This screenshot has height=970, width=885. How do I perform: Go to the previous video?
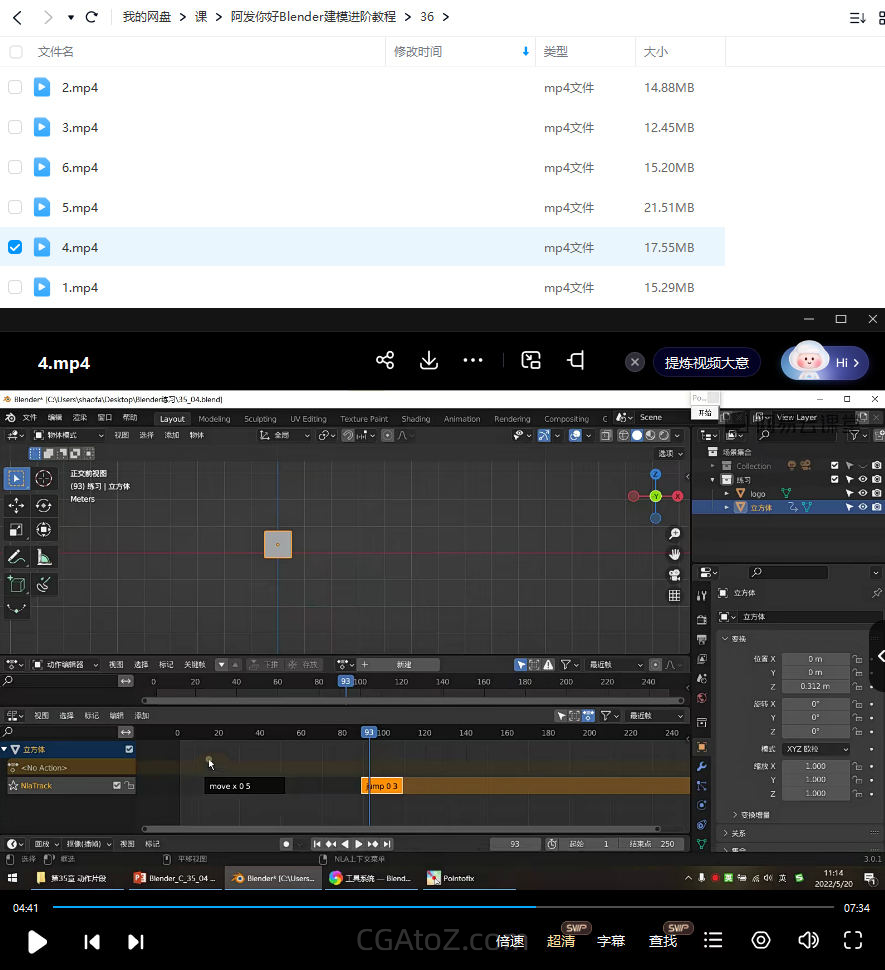point(92,941)
